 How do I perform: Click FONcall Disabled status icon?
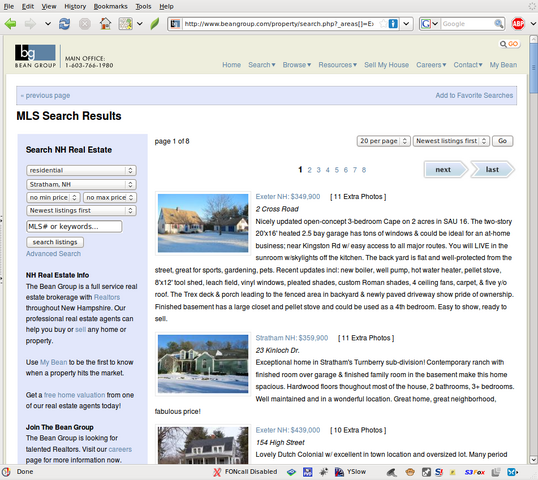coord(245,472)
